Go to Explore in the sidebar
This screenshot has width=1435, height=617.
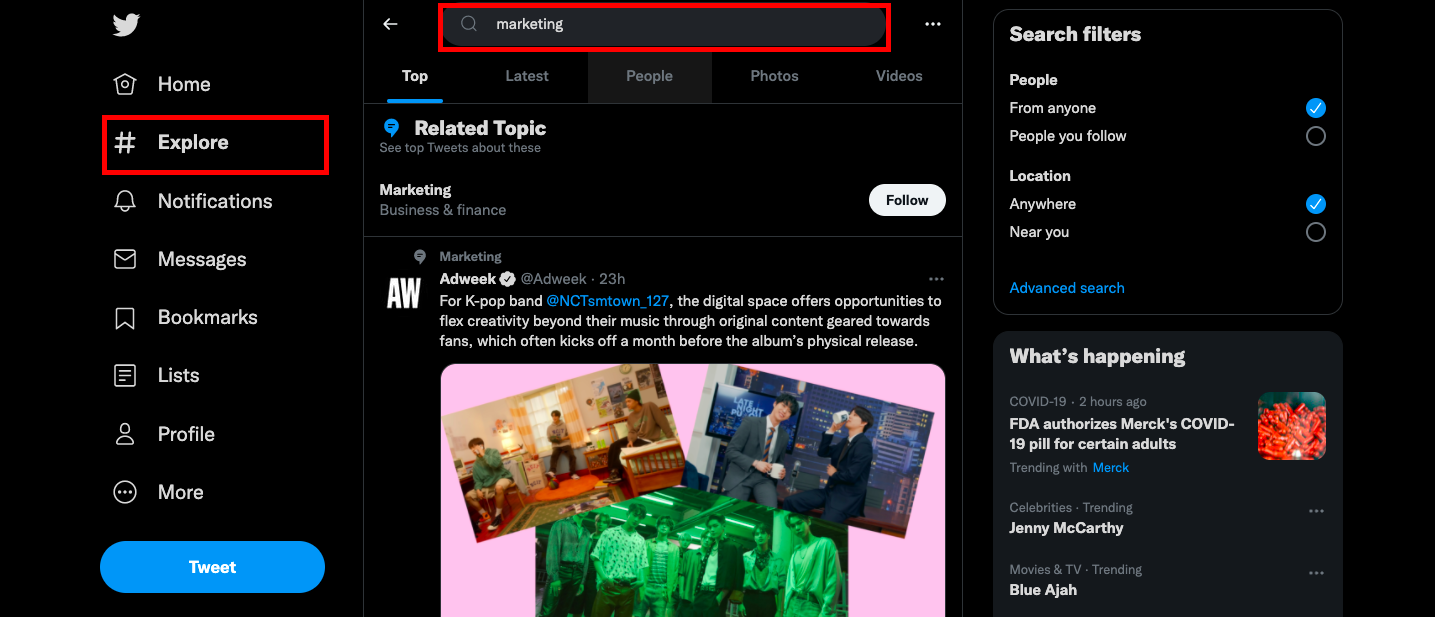pyautogui.click(x=172, y=143)
